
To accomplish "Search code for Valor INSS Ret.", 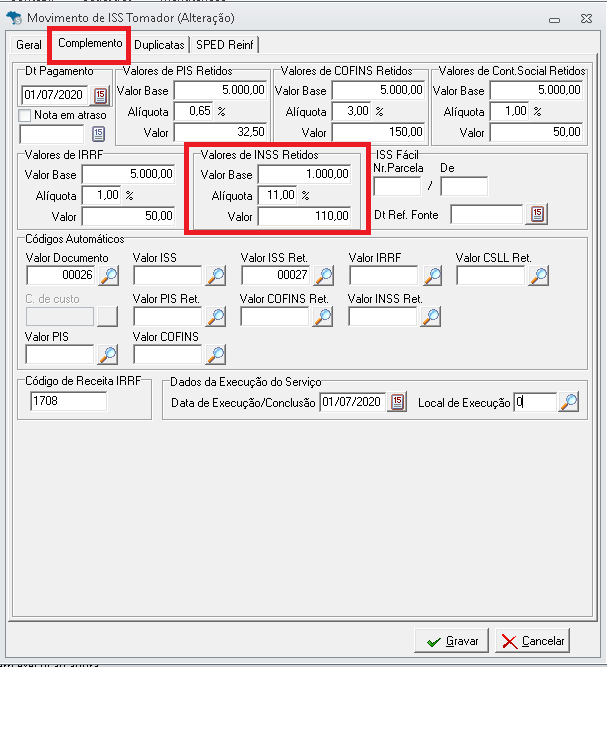I will coord(431,317).
